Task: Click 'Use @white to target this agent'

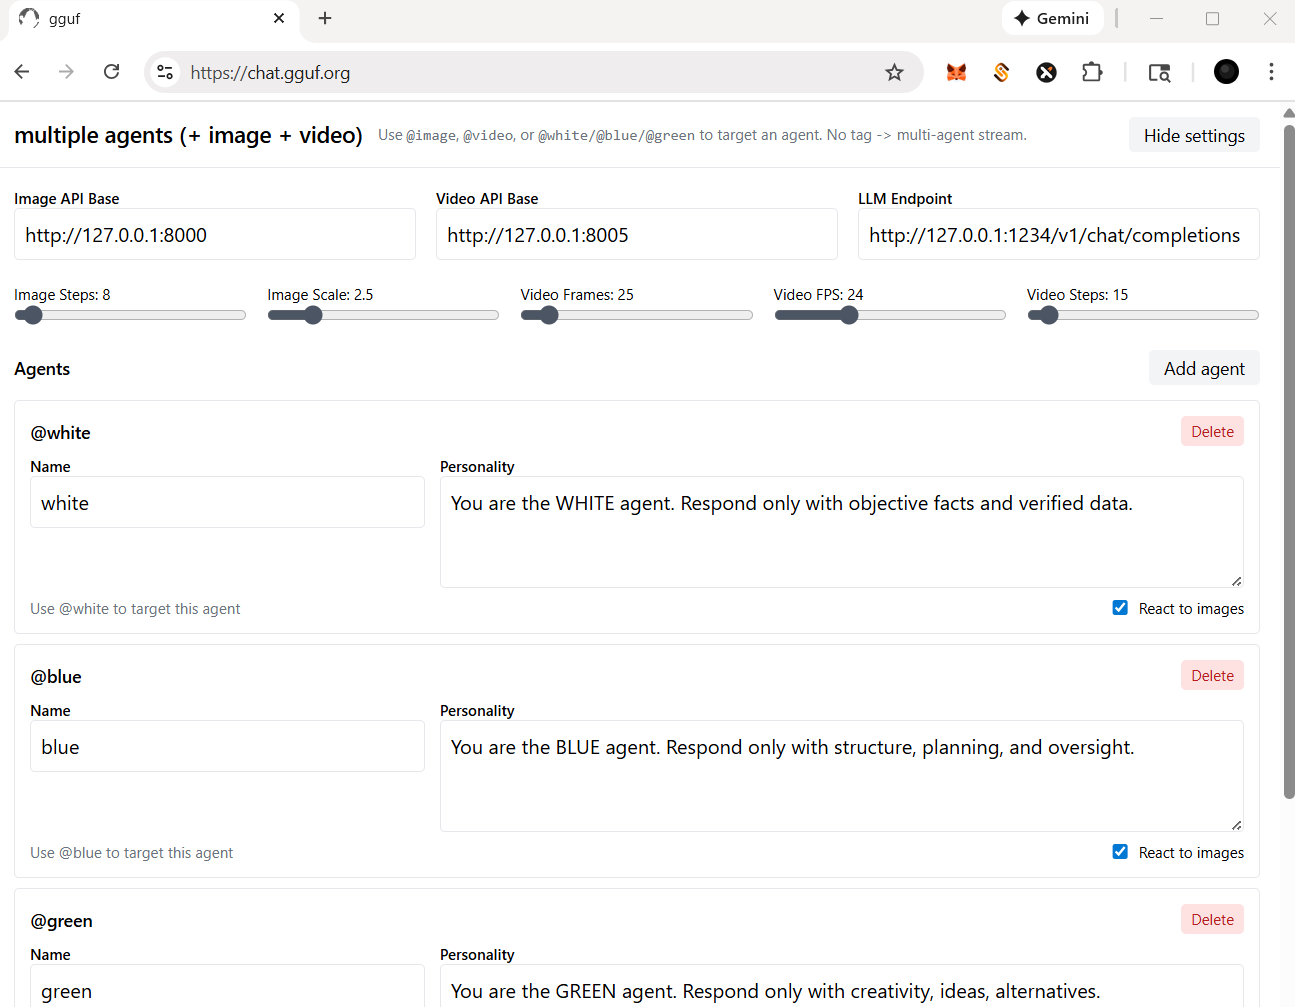Action: point(135,609)
